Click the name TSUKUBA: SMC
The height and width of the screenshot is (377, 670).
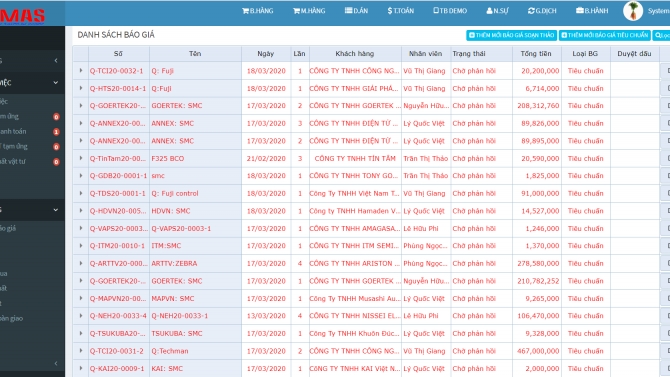point(176,333)
